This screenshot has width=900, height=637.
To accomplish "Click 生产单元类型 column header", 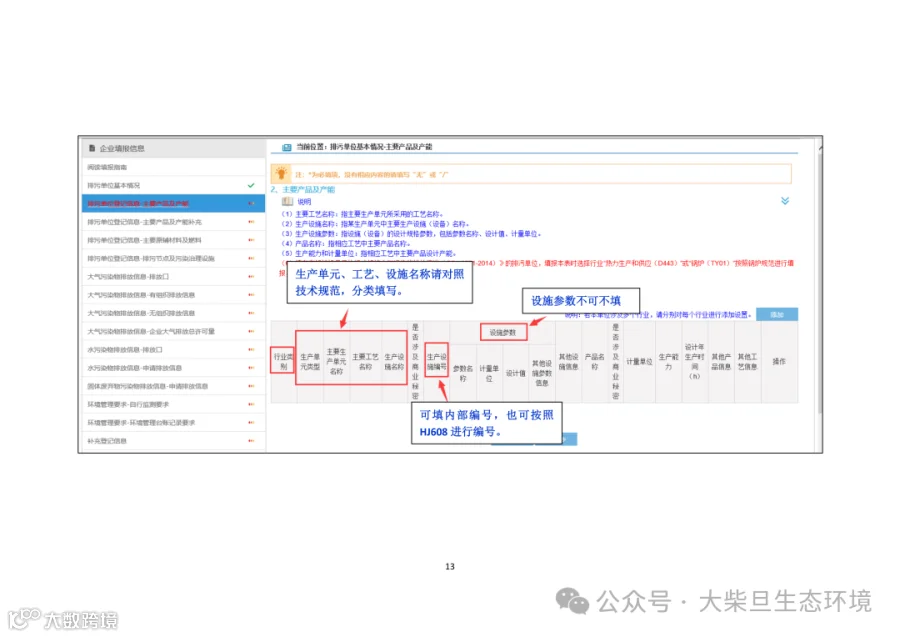I will (x=310, y=362).
